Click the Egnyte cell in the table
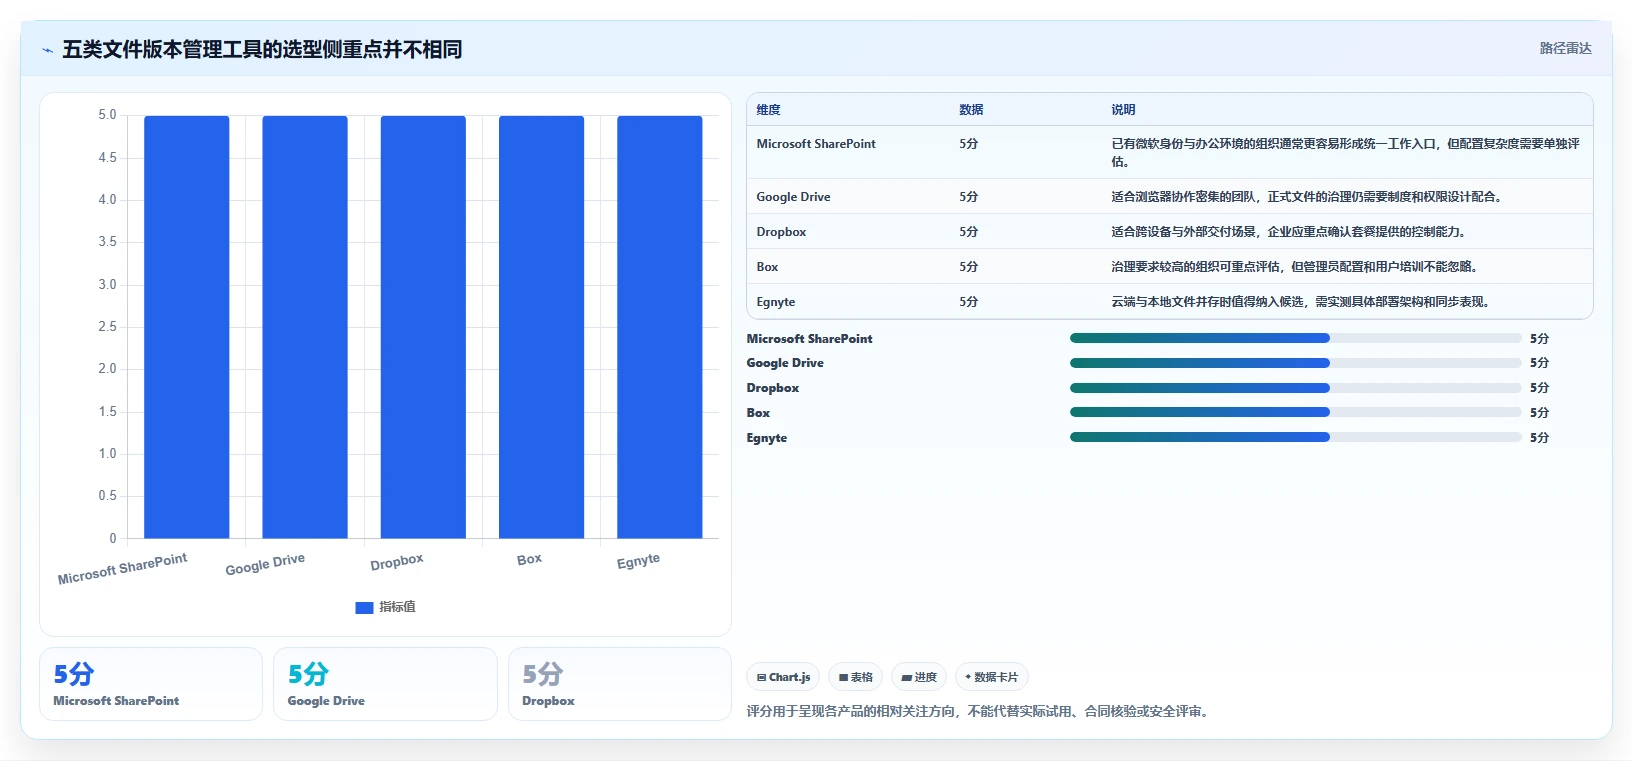The width and height of the screenshot is (1633, 761). [x=776, y=302]
